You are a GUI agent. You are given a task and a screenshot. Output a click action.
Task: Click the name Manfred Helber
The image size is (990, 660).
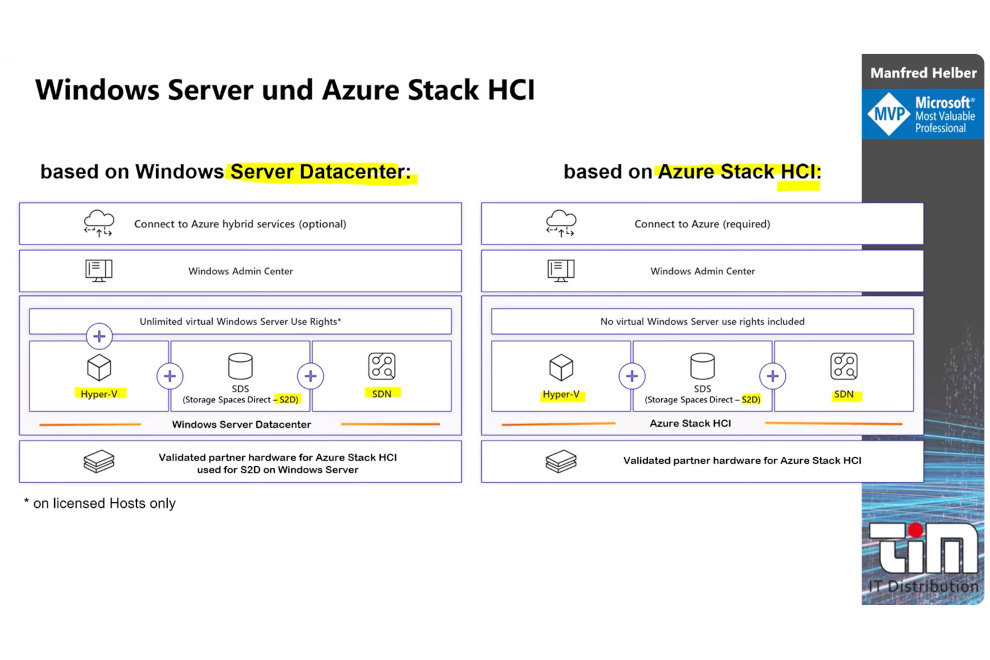923,73
